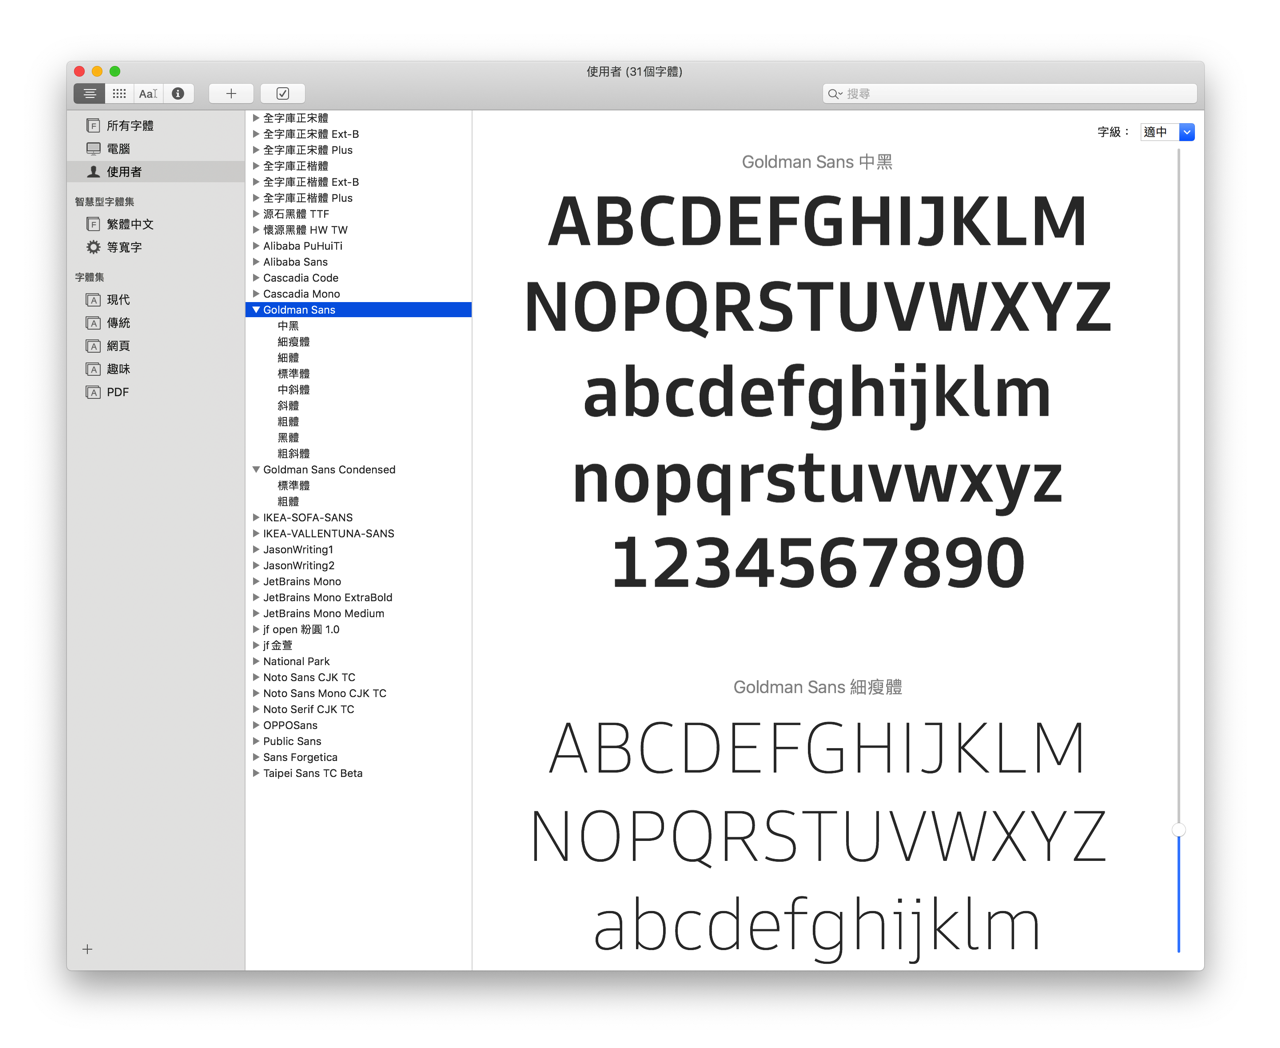Open 現代 font collection
Viewport: 1280px width, 1048px height.
click(156, 300)
